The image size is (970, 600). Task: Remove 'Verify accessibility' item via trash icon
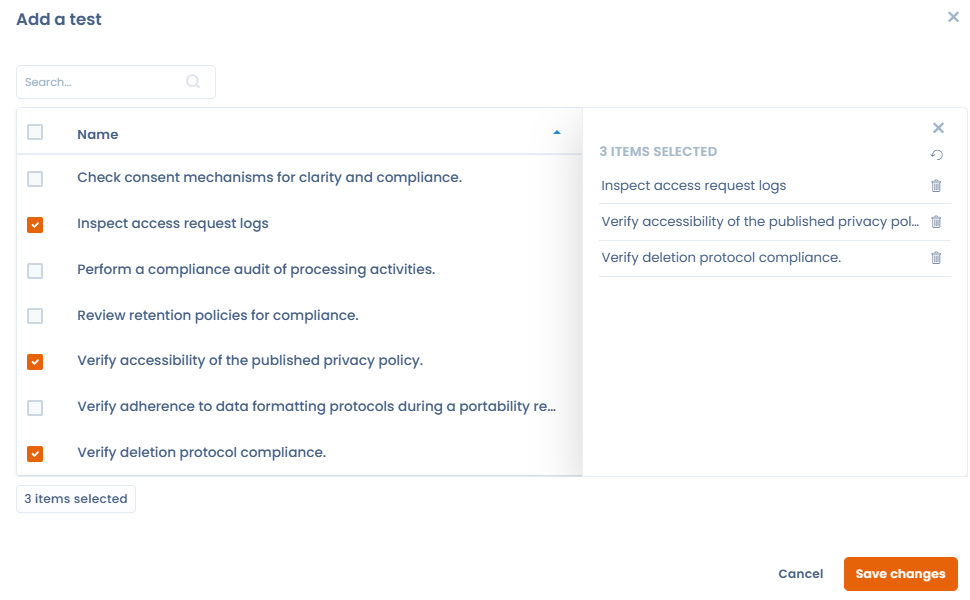(x=936, y=222)
